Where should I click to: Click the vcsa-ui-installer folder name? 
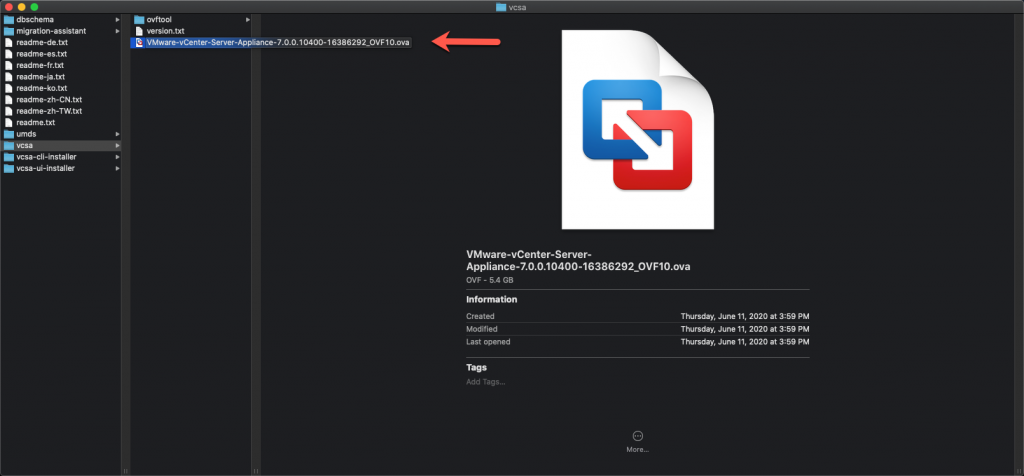(46, 168)
